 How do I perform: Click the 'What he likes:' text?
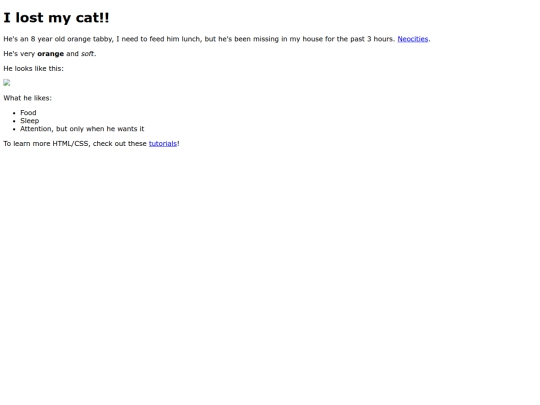point(28,98)
